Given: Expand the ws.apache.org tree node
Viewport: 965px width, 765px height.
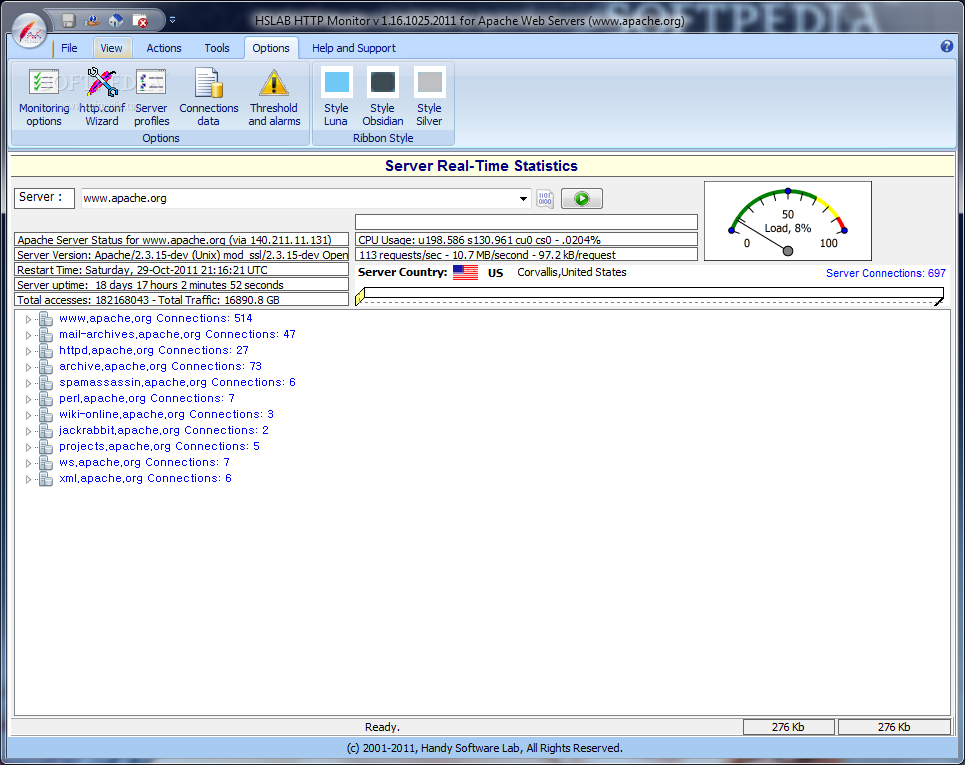Looking at the screenshot, I should pos(28,463).
